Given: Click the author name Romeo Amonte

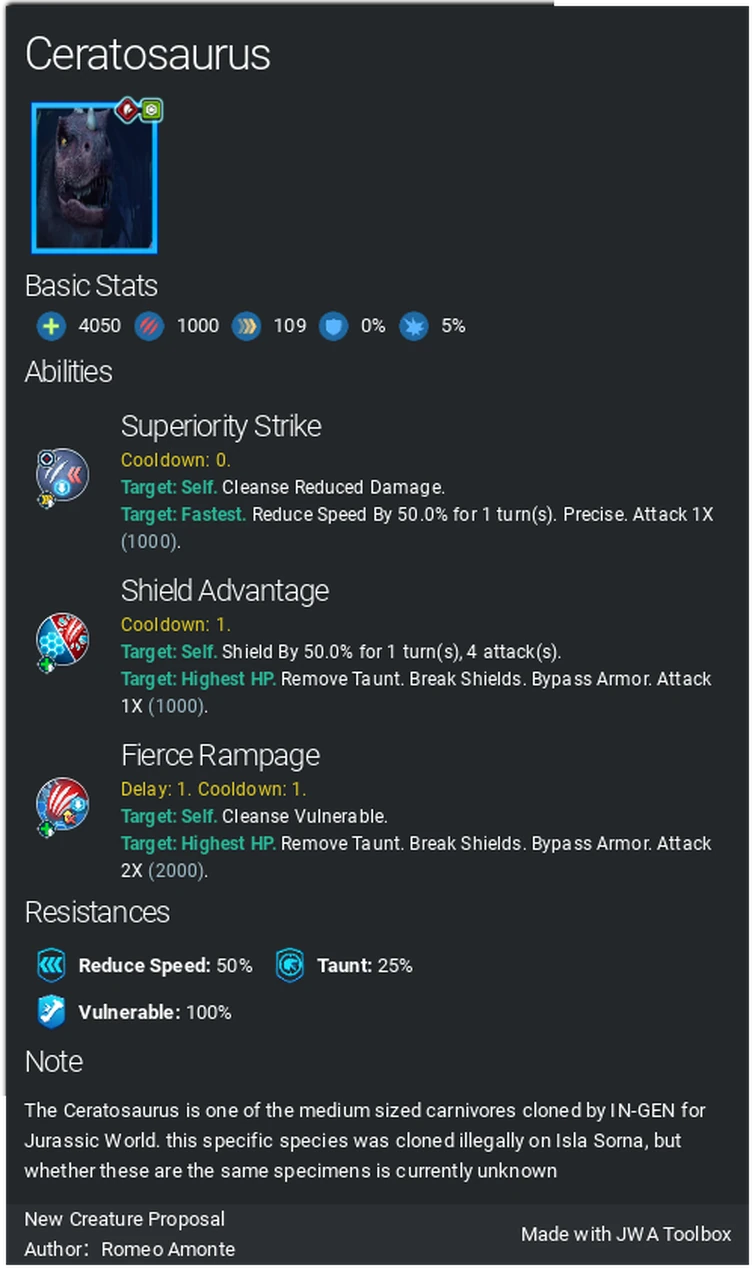Looking at the screenshot, I should pyautogui.click(x=168, y=1249).
